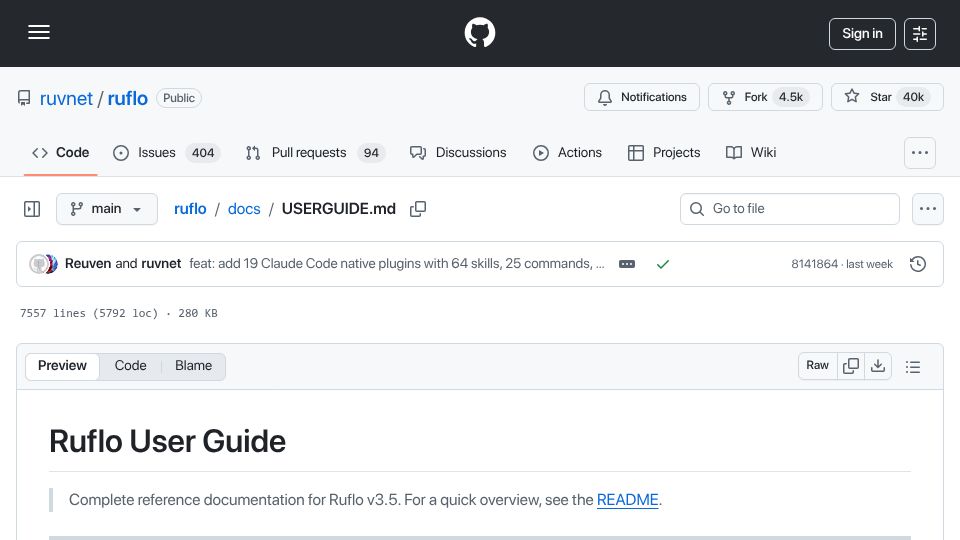Viewport: 960px width, 540px height.
Task: Open the Actions tab
Action: [x=568, y=152]
